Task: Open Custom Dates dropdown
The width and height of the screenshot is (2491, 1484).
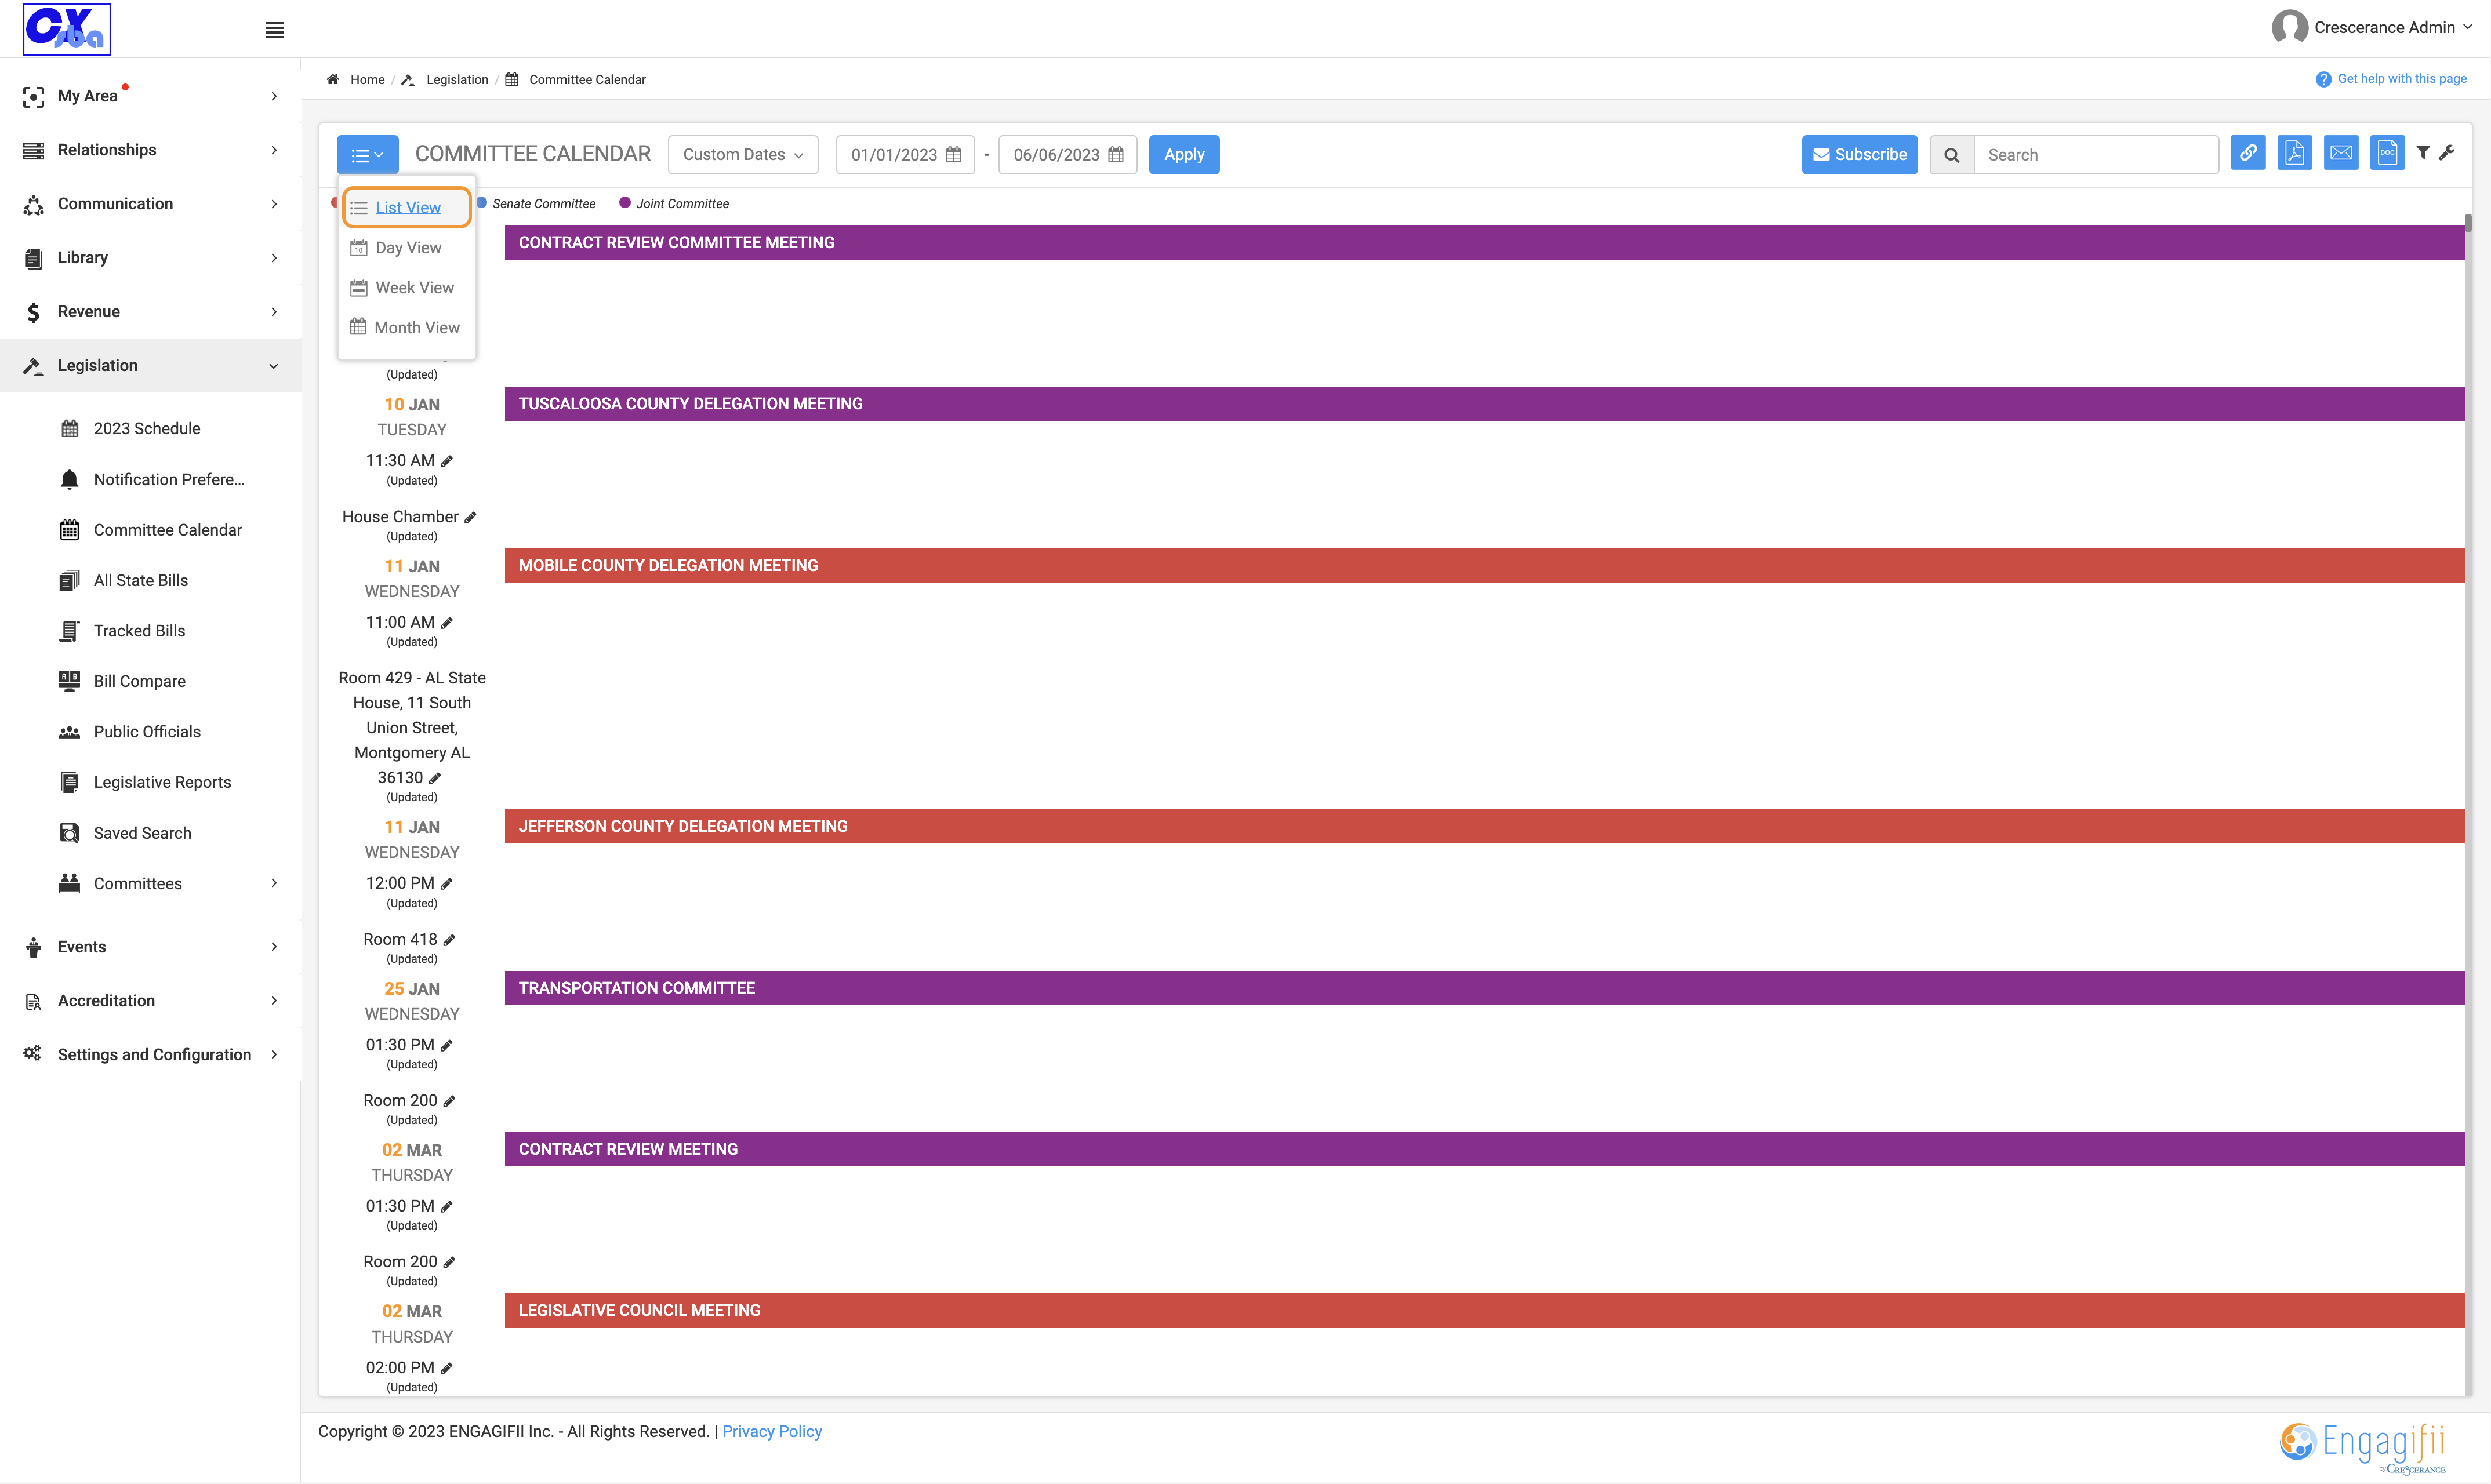Action: click(x=743, y=155)
